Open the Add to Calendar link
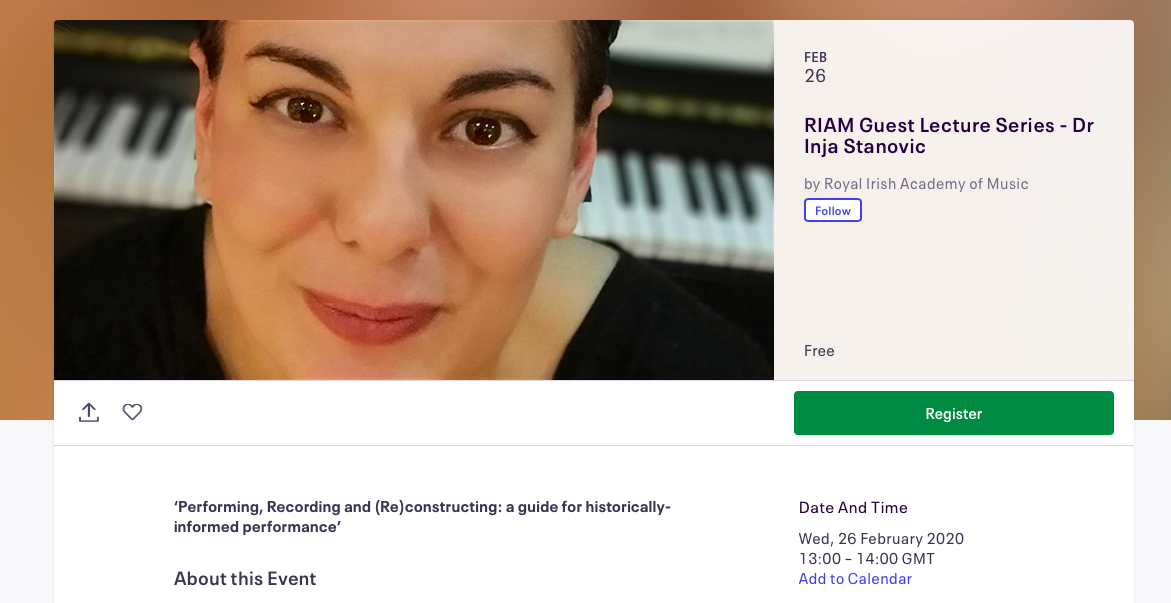The image size is (1171, 603). [855, 579]
